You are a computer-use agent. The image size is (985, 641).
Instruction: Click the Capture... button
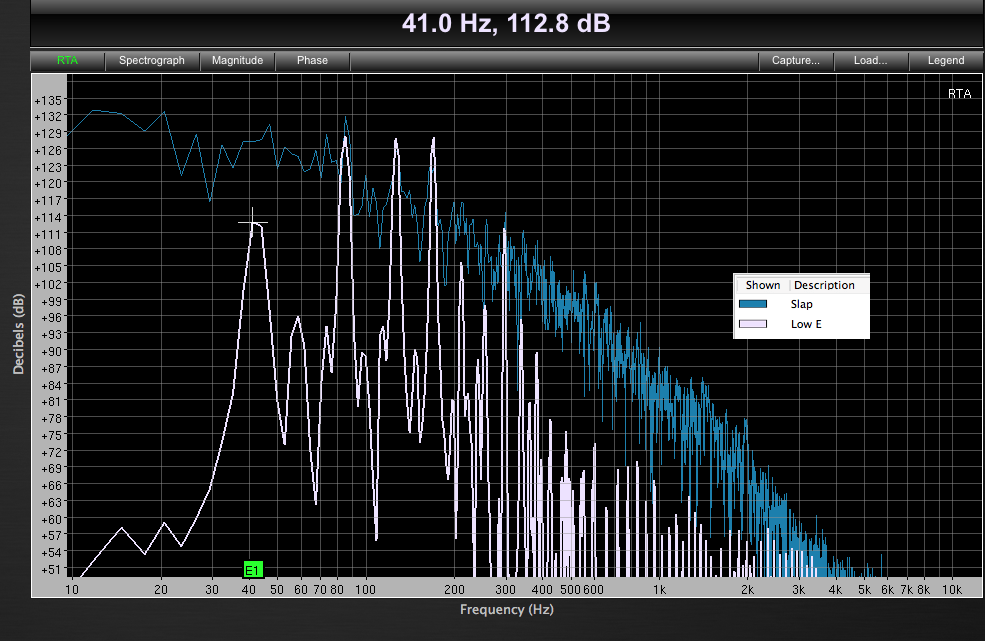[x=795, y=60]
